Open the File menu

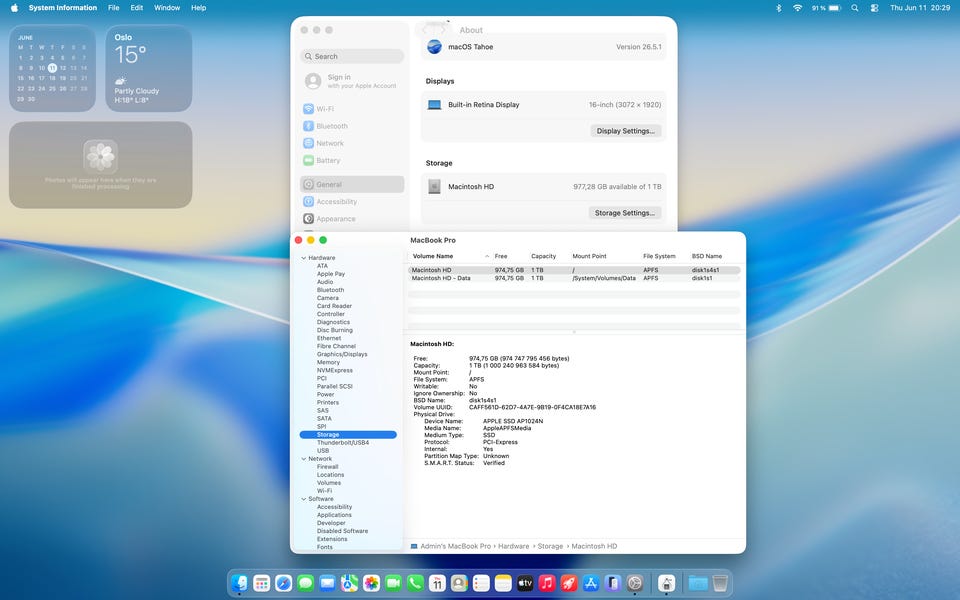point(113,8)
